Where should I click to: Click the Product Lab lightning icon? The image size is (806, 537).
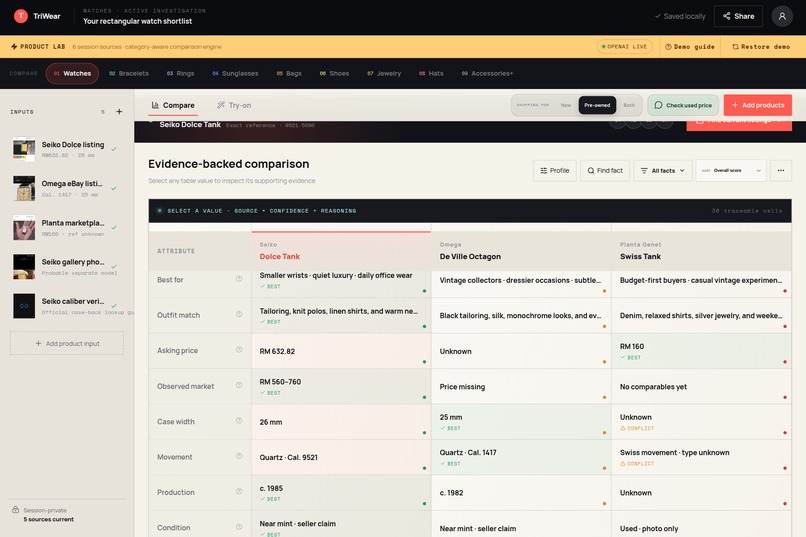(14, 46)
